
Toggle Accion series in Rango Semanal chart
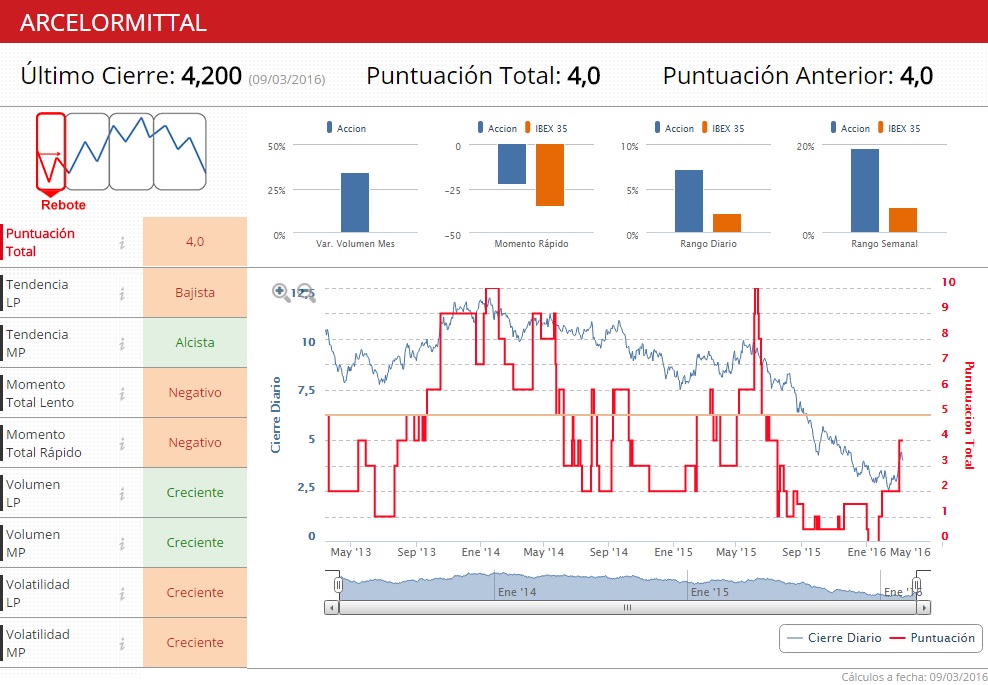[x=850, y=128]
